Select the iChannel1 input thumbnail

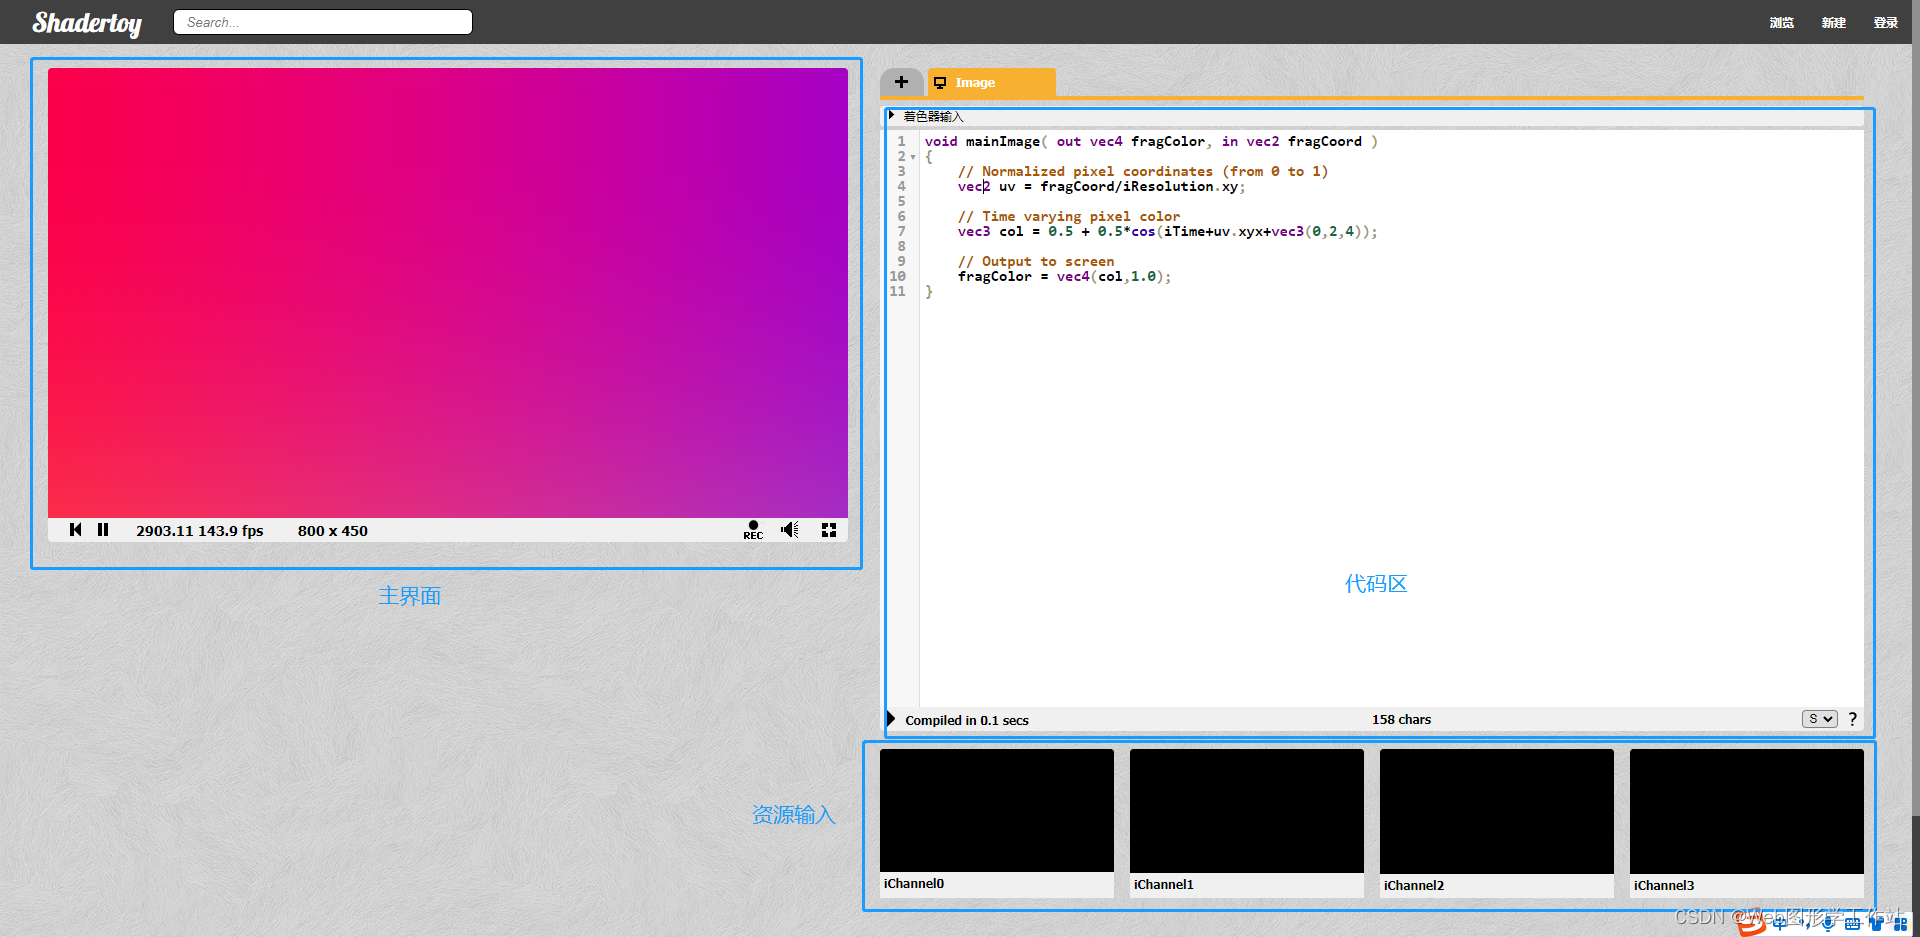1247,811
